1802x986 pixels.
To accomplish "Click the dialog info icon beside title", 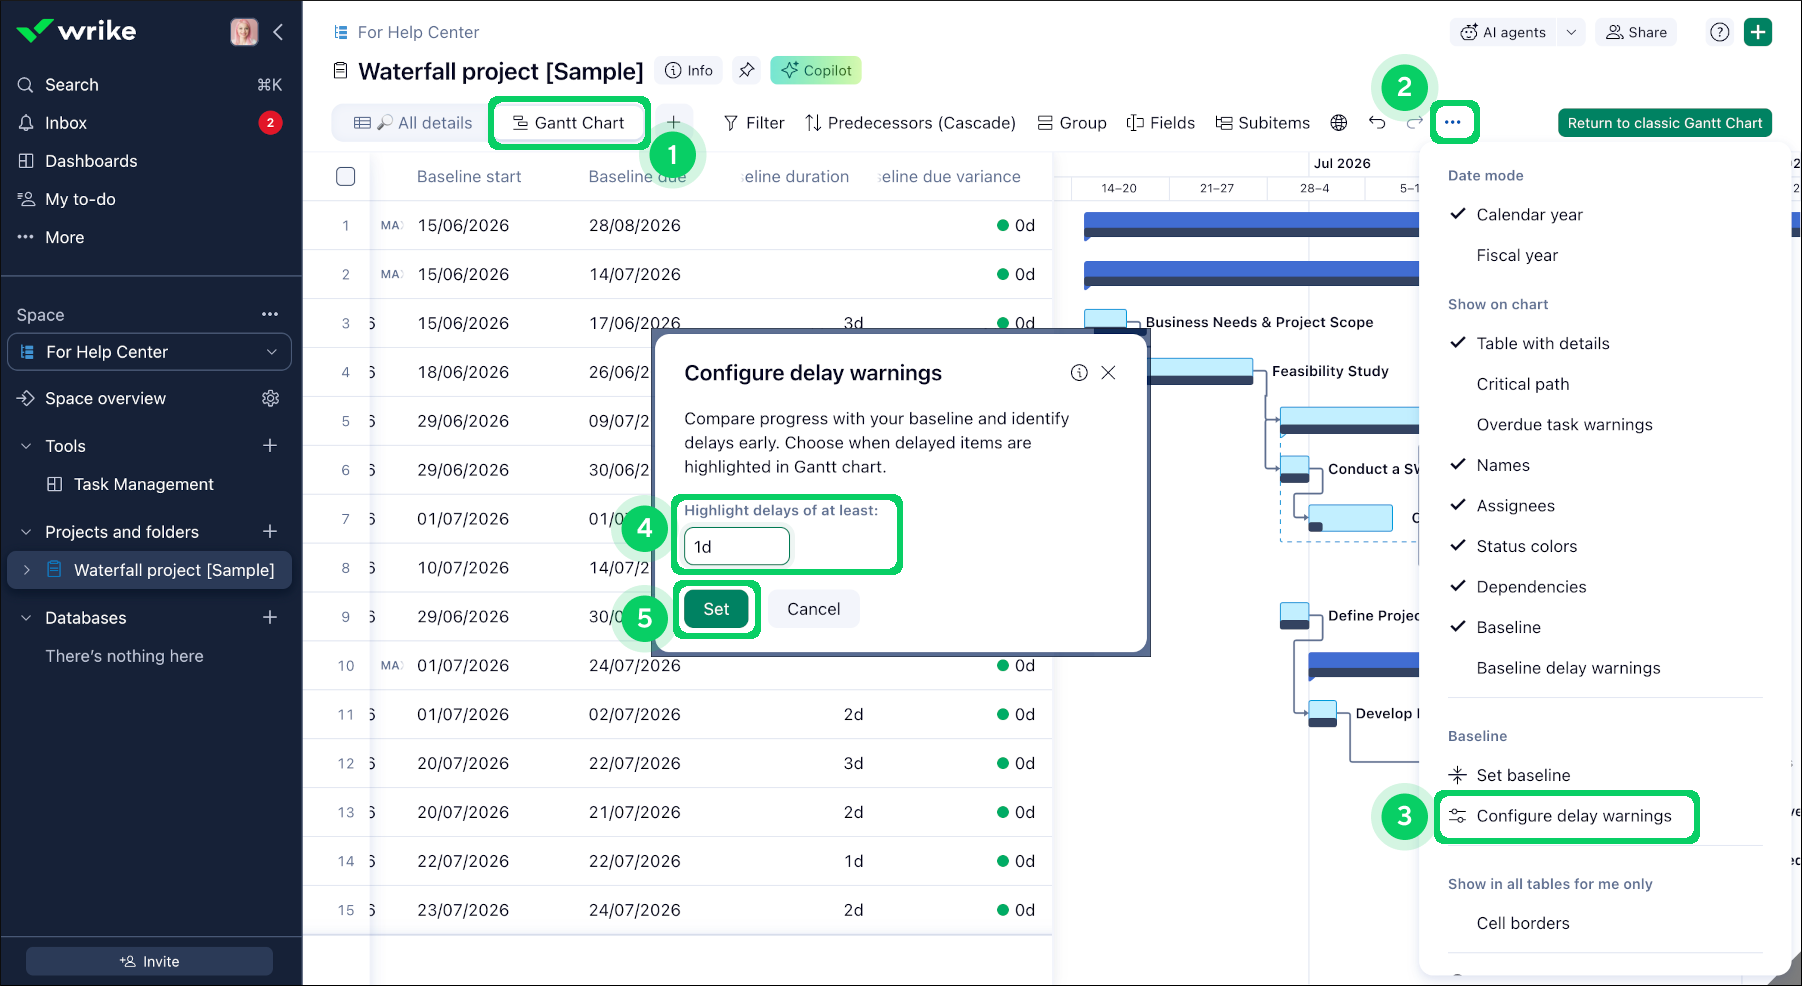I will click(x=1079, y=373).
